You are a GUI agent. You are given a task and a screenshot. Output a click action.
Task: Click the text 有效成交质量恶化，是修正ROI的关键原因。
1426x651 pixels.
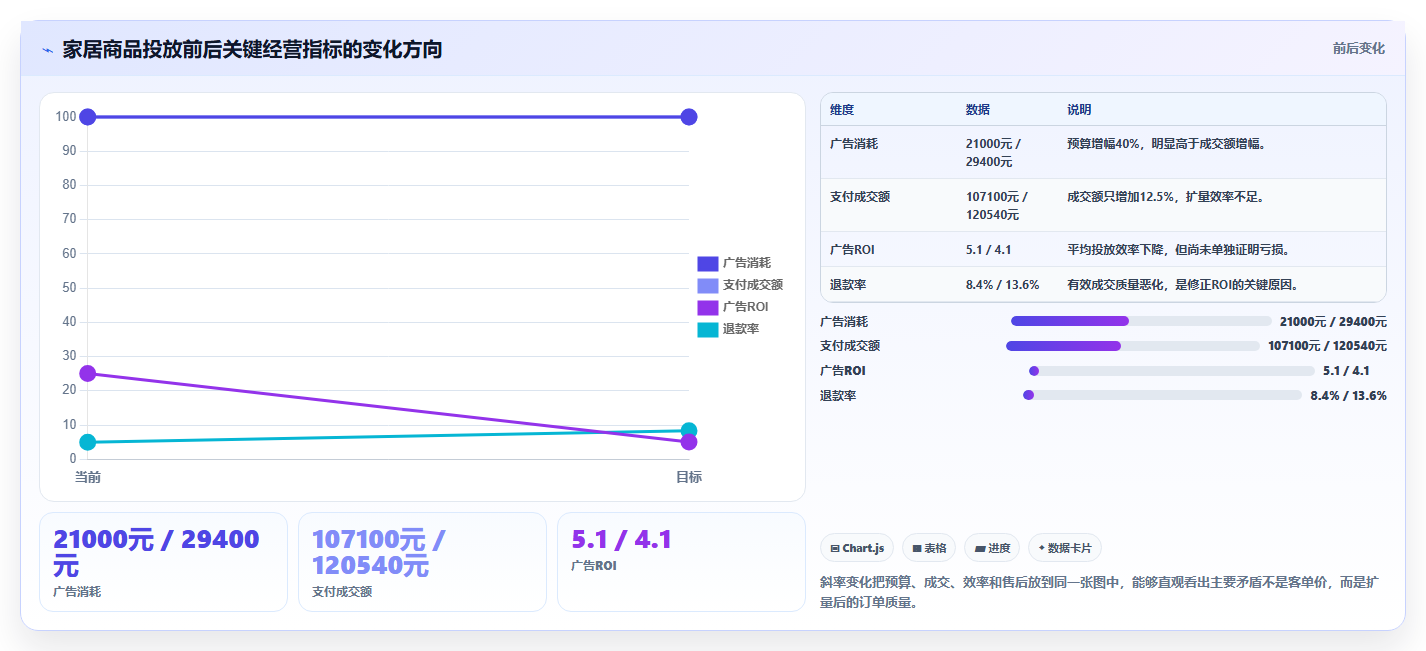(x=1185, y=285)
